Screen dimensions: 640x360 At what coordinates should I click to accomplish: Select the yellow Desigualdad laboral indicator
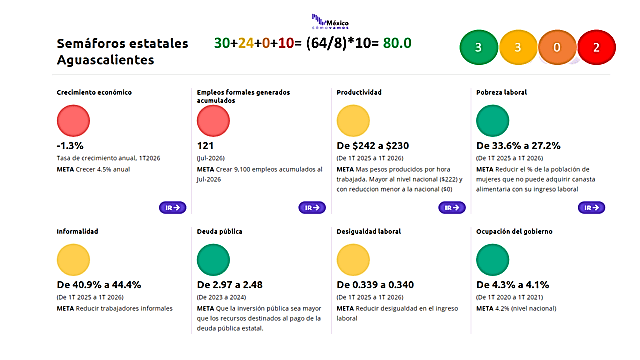pyautogui.click(x=353, y=260)
